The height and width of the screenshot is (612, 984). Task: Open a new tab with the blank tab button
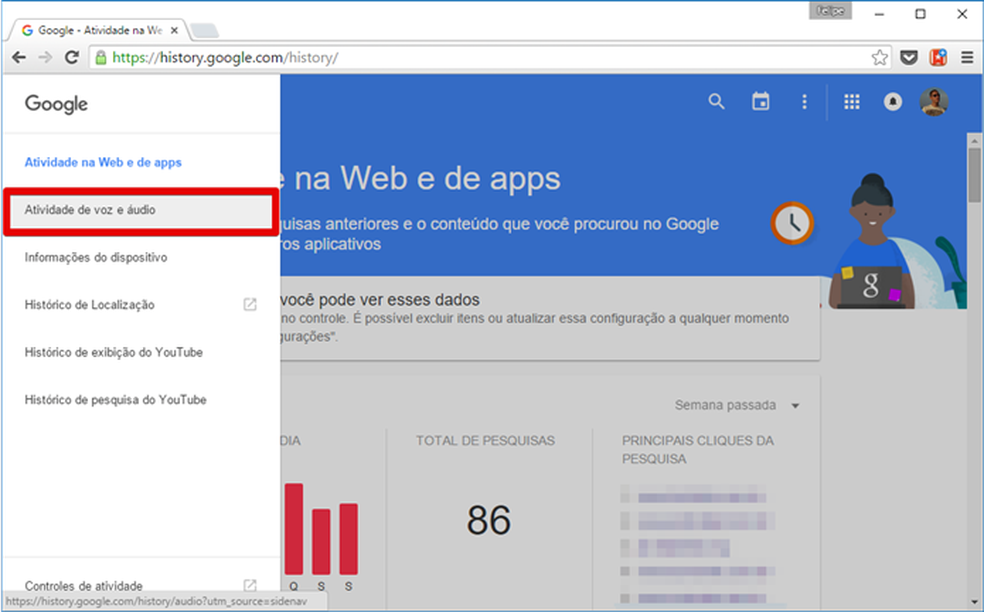204,30
